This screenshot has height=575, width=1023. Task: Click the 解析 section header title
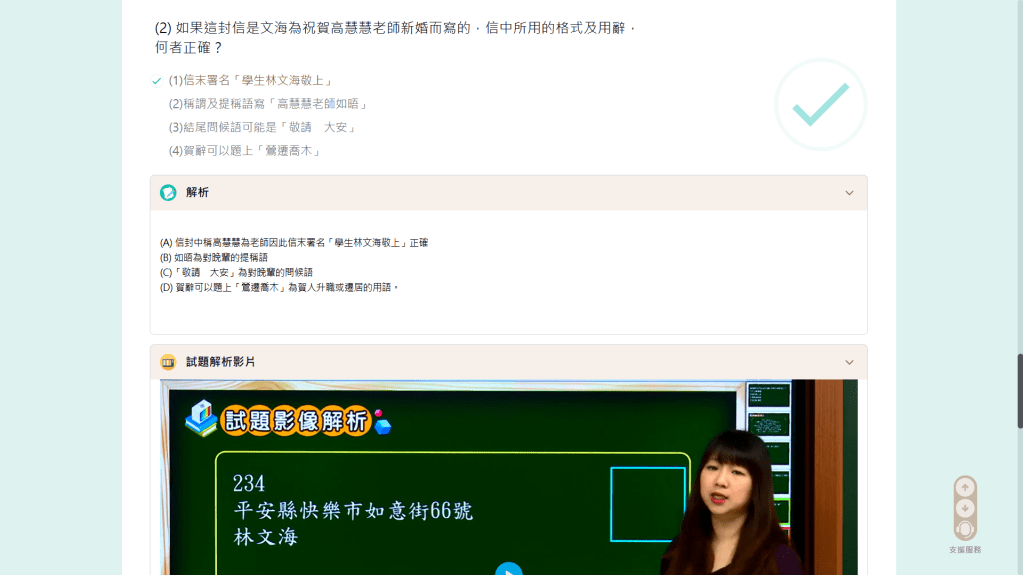[x=197, y=193]
